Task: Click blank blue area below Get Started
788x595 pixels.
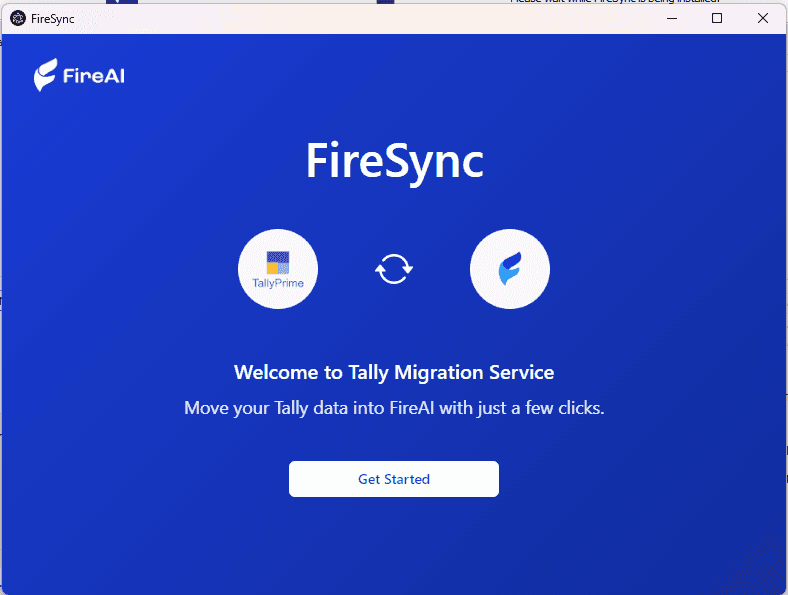Action: pos(393,545)
